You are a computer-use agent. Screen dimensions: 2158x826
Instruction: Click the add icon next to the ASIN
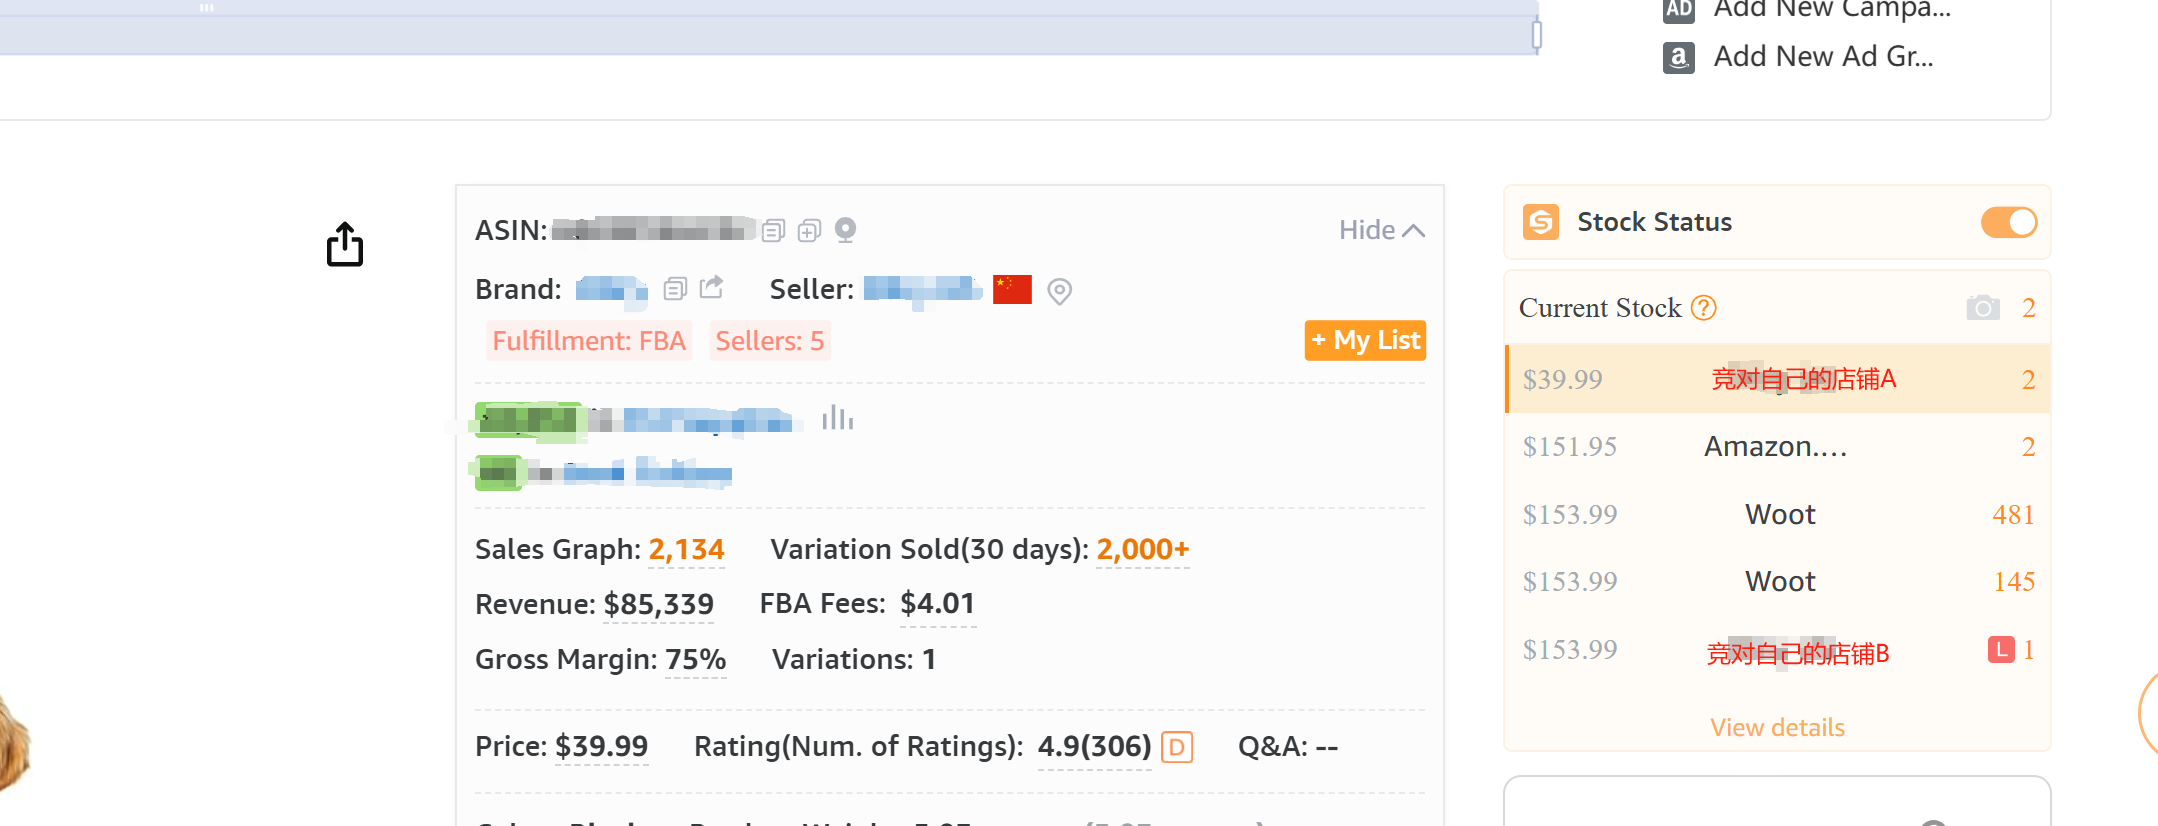click(x=809, y=231)
